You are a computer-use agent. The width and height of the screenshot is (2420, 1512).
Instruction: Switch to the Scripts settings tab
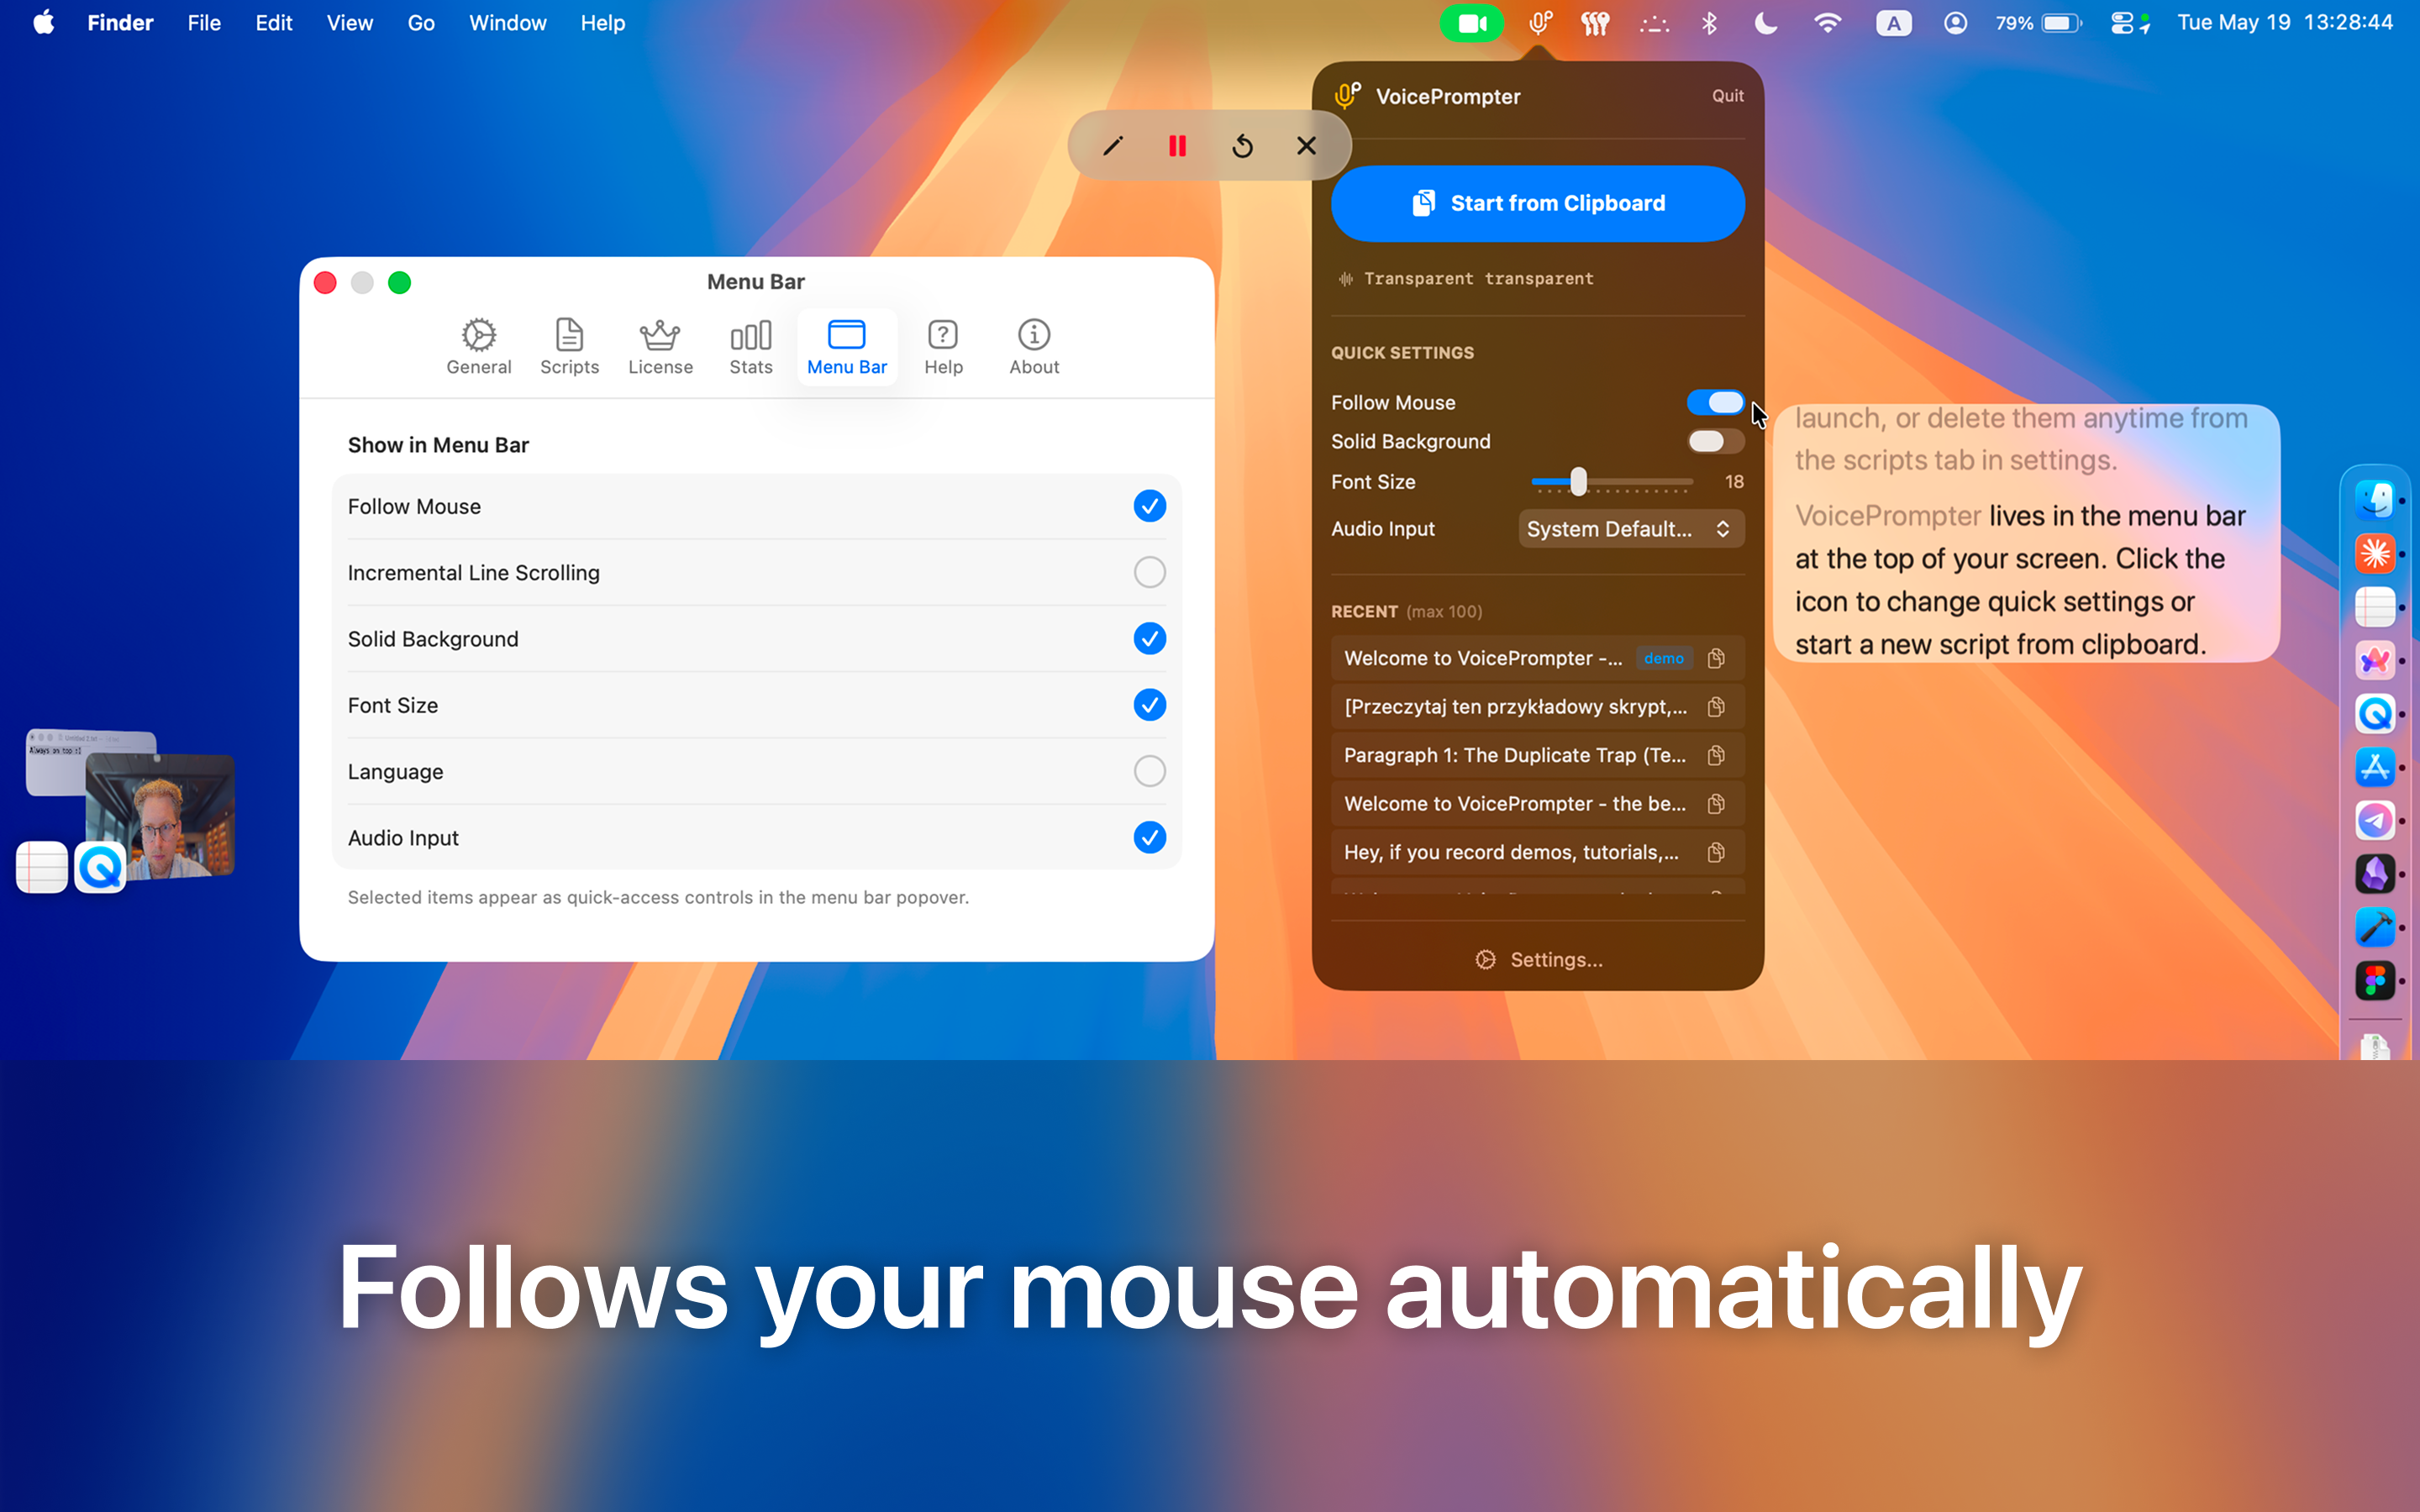pos(569,347)
